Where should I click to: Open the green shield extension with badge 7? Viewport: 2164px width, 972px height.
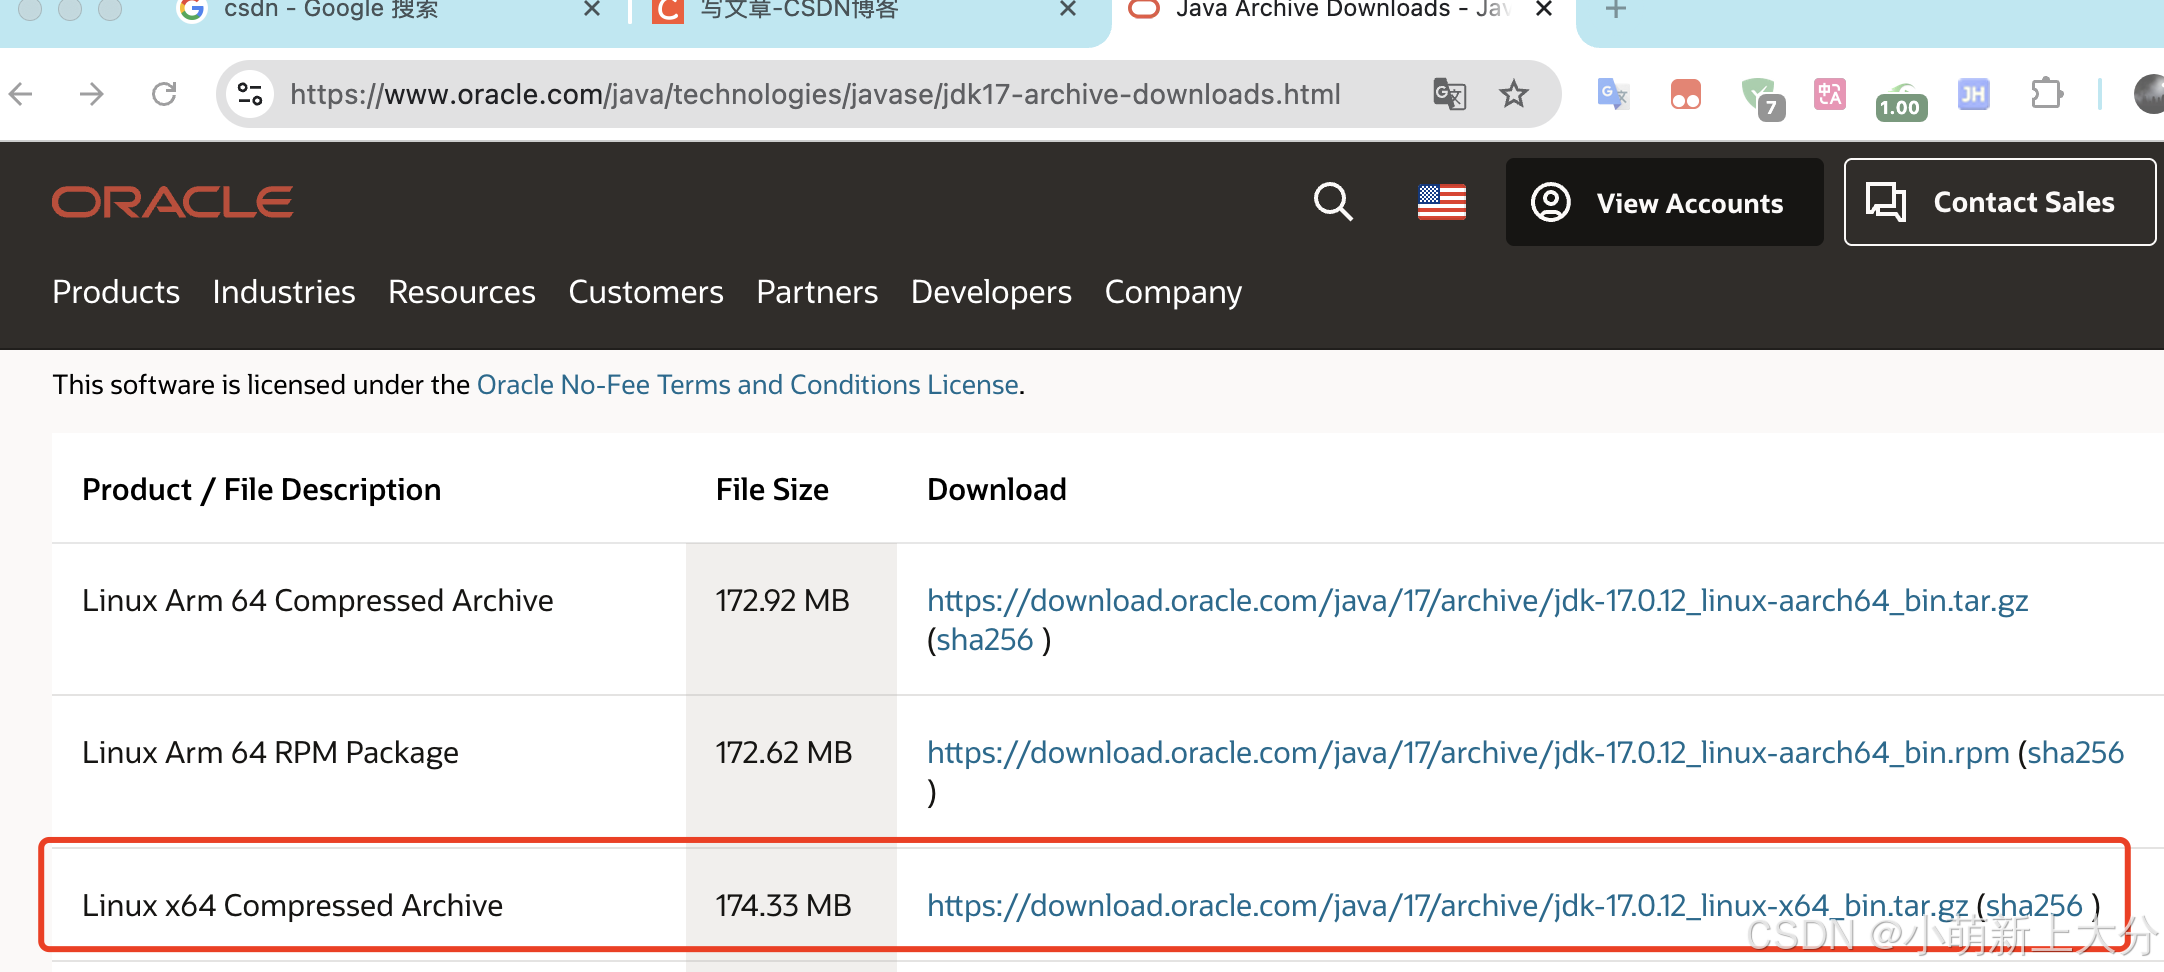click(1762, 97)
